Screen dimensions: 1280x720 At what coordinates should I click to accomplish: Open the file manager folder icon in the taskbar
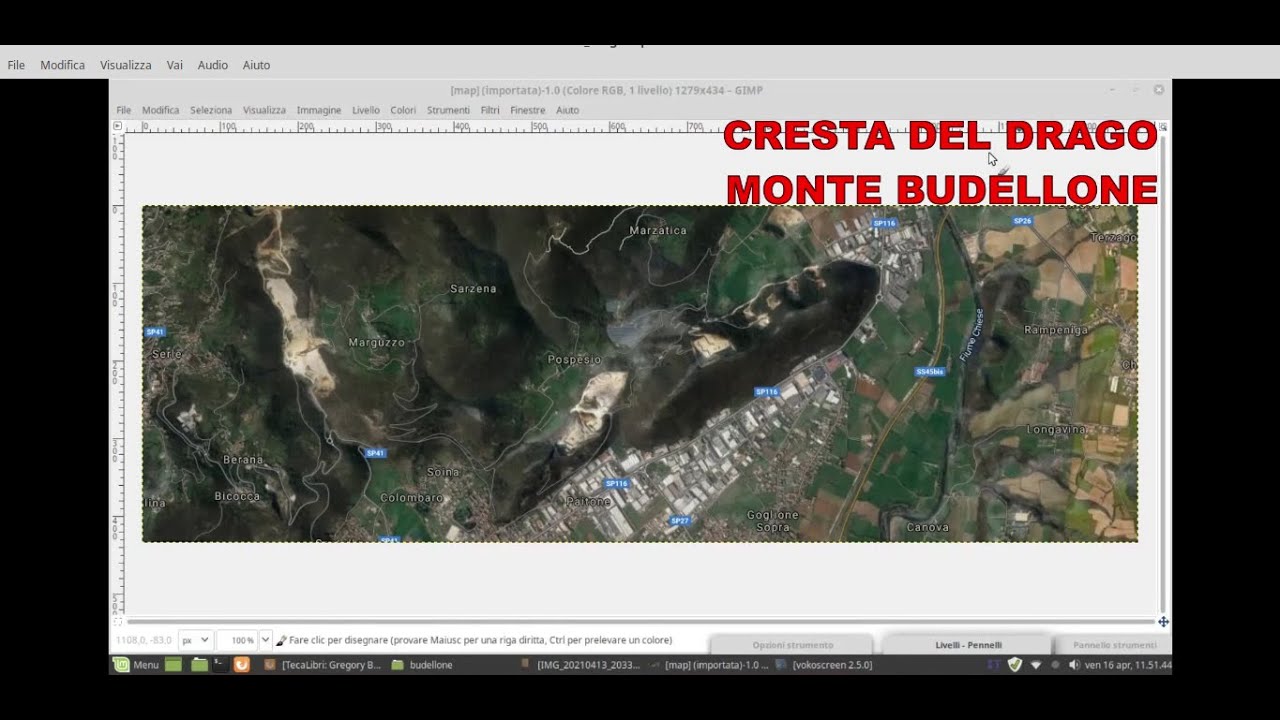[x=199, y=664]
